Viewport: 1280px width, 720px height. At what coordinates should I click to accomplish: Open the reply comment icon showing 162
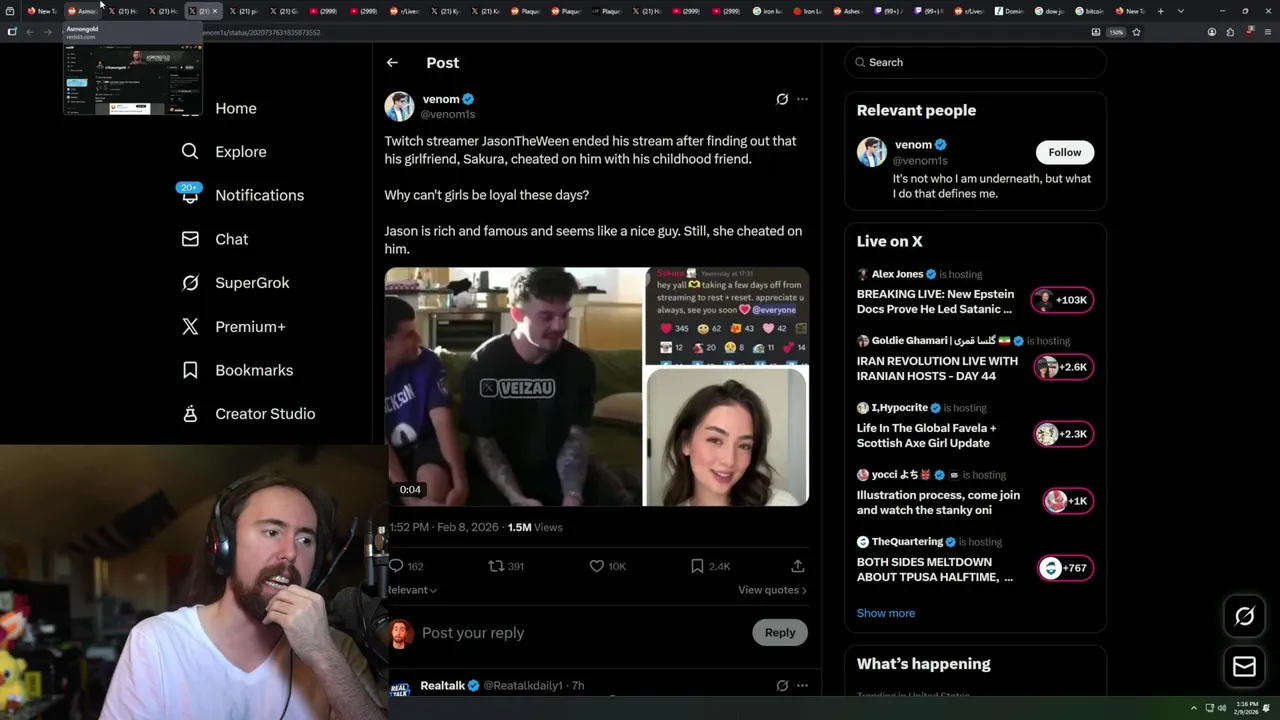(x=397, y=566)
